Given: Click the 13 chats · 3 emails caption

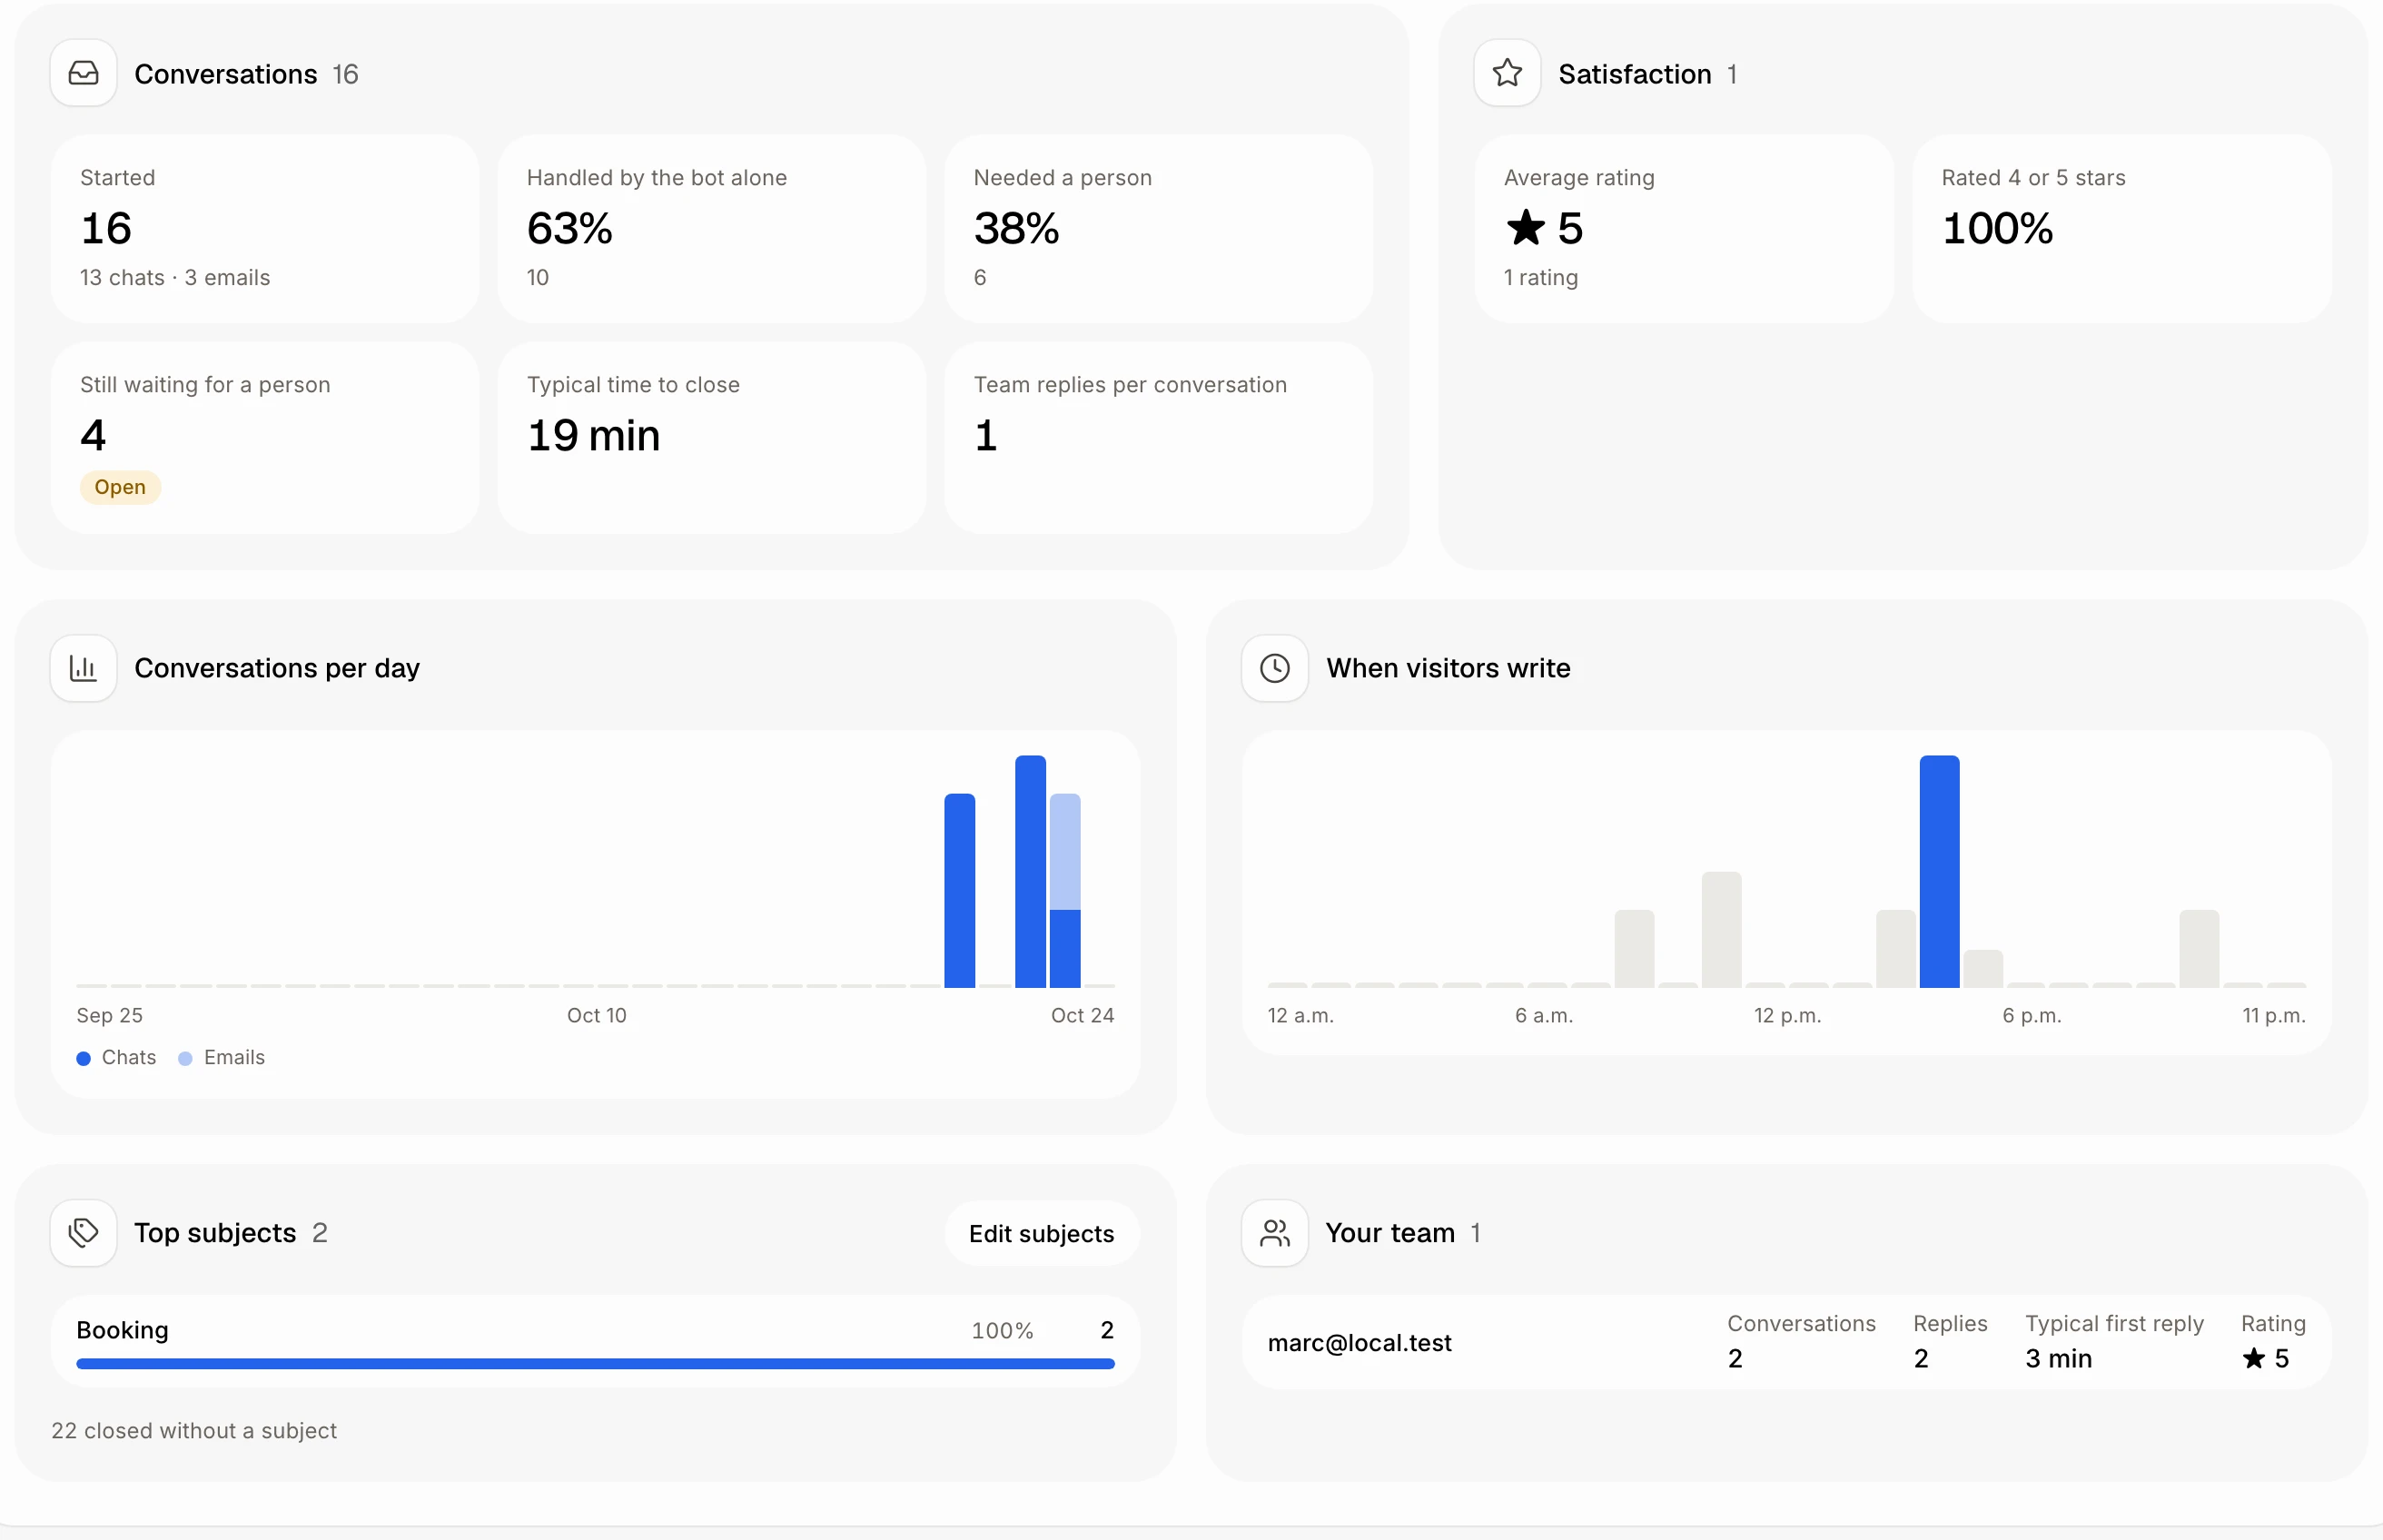Looking at the screenshot, I should [175, 277].
